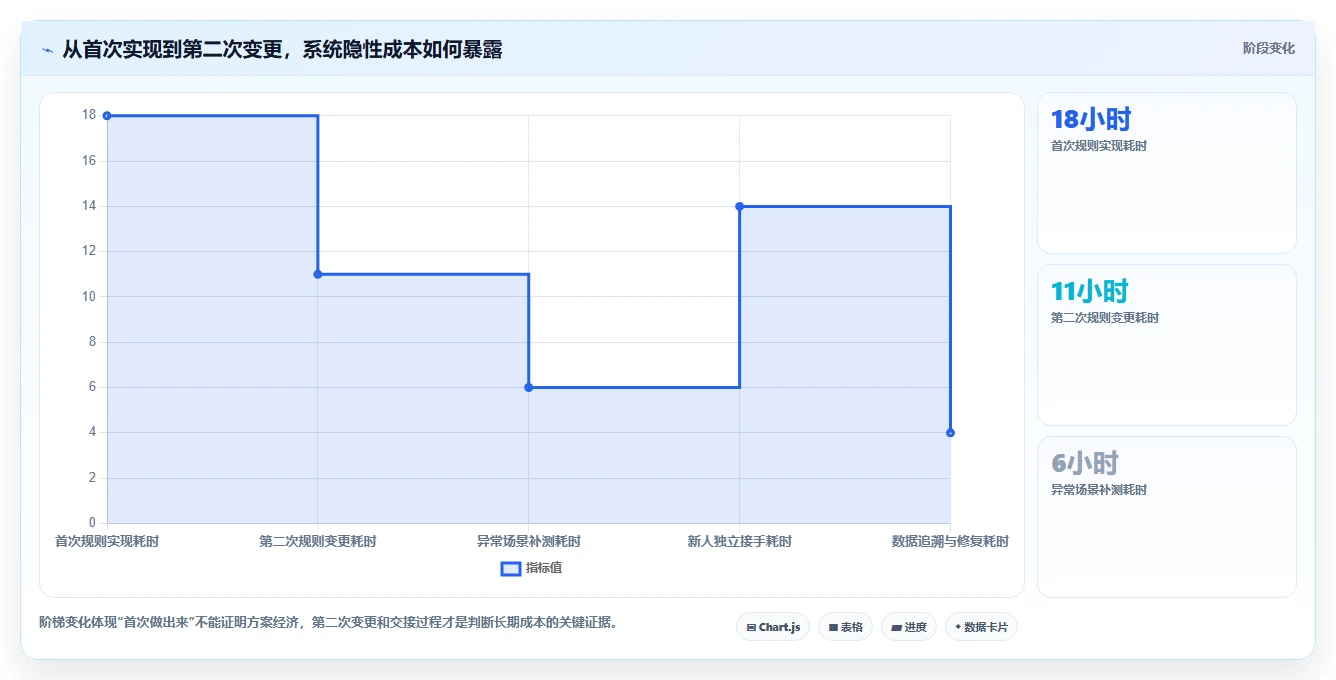
Task: Click the data point at value 6
Action: coord(529,387)
